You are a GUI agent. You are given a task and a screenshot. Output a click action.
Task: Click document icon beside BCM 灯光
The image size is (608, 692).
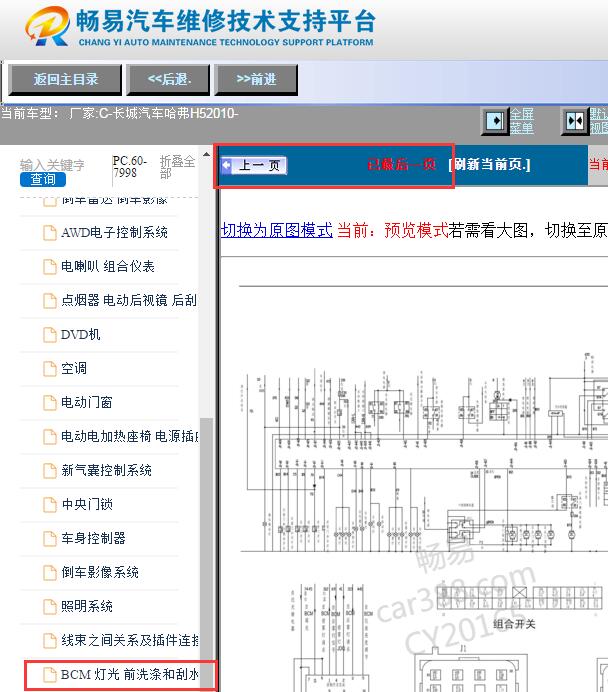pos(49,675)
